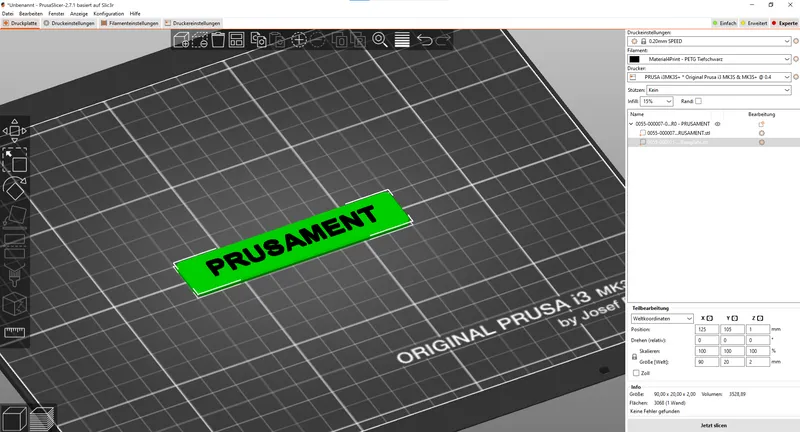Click Split to parts icon
This screenshot has width=800, height=432.
tap(358, 40)
